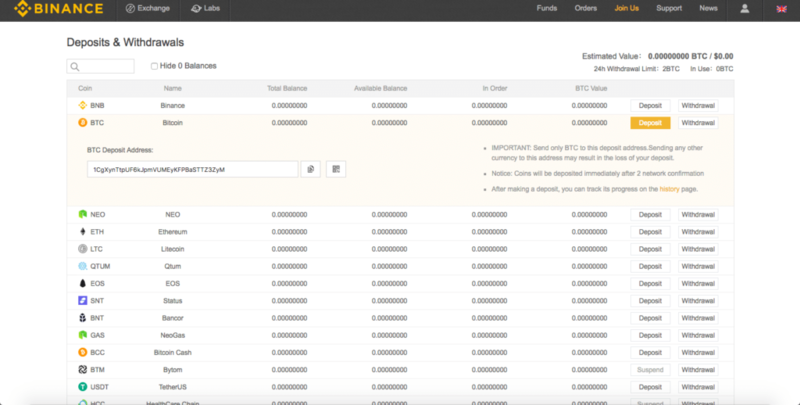
Task: Click Withdrawal for SNT
Action: 698,301
